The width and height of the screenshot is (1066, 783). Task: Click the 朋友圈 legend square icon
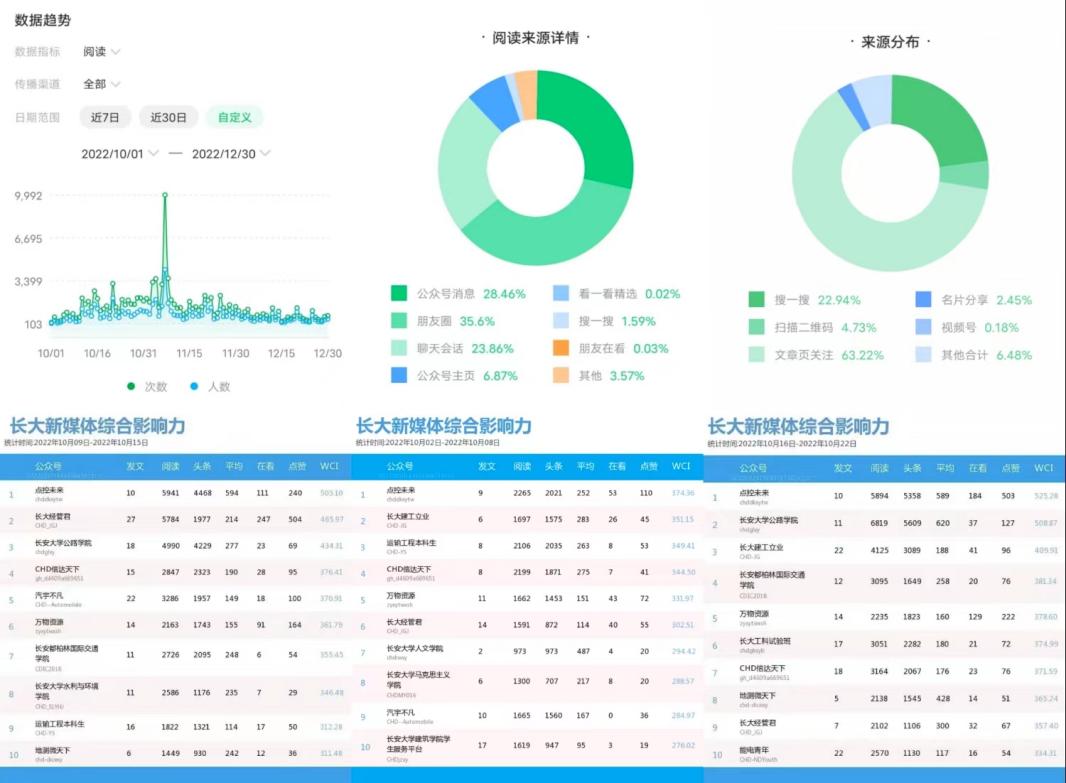point(399,321)
